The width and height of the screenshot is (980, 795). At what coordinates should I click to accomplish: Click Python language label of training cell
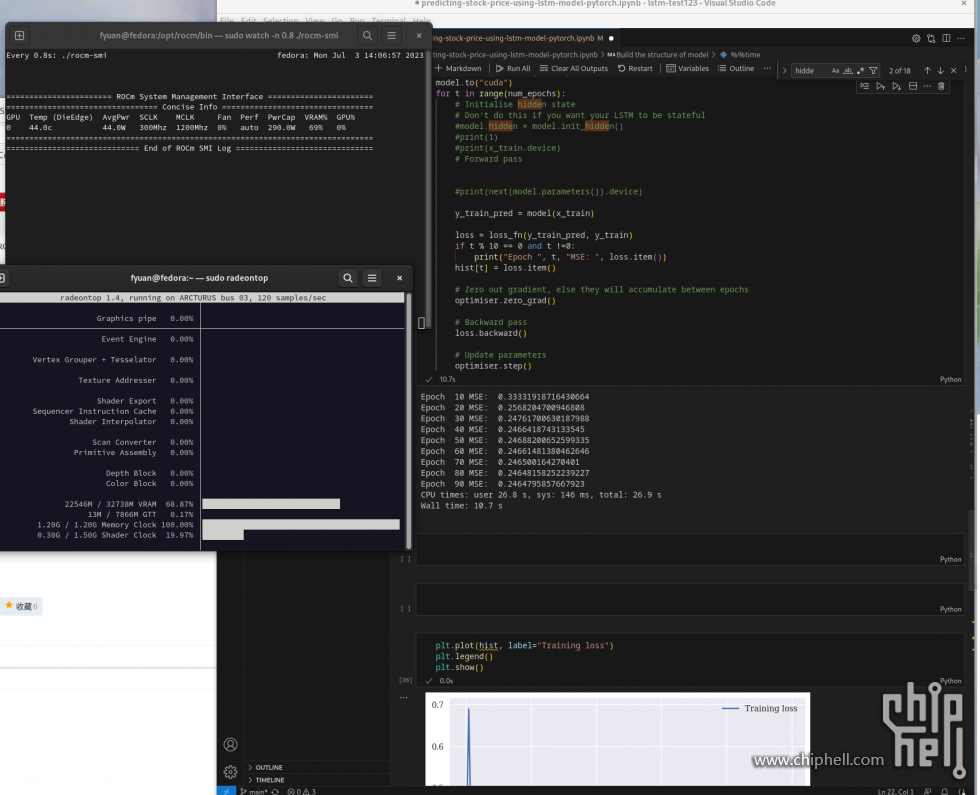coord(950,379)
